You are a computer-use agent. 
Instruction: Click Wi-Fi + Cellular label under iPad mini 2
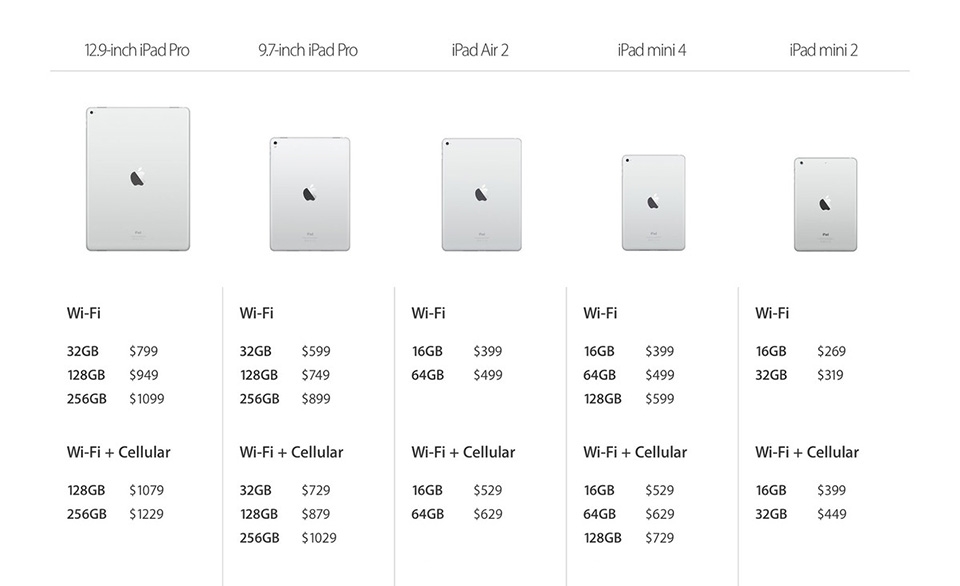[807, 453]
